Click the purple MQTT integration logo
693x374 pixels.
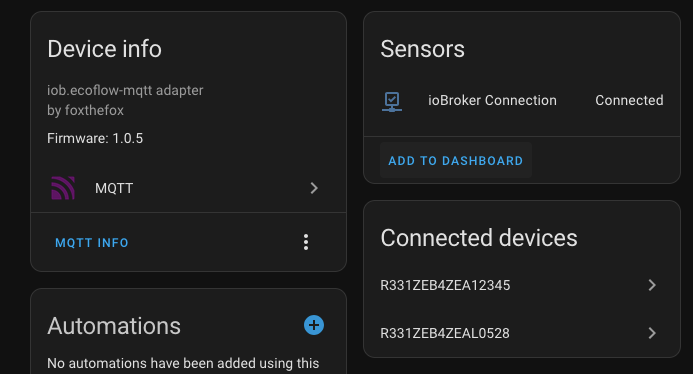pos(63,188)
